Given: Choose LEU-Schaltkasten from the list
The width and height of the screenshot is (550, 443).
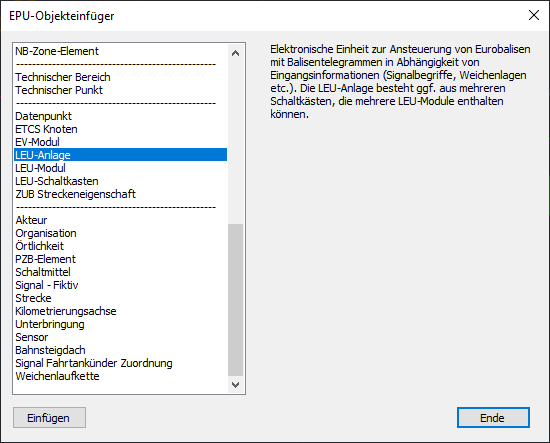Looking at the screenshot, I should point(121,181).
